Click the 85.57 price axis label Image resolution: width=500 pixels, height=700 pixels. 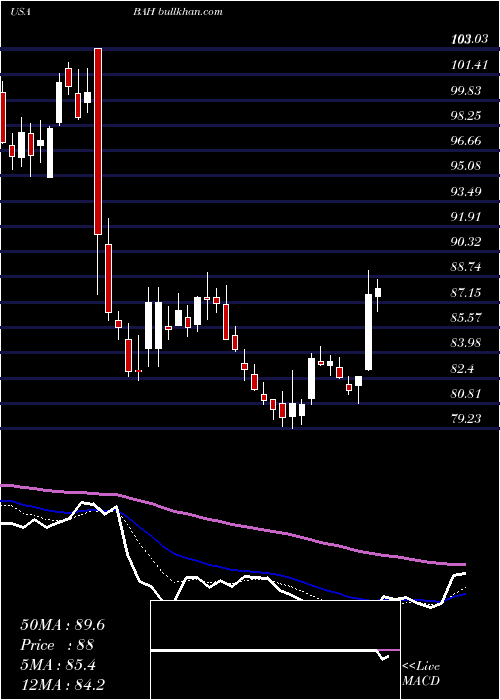pos(467,318)
